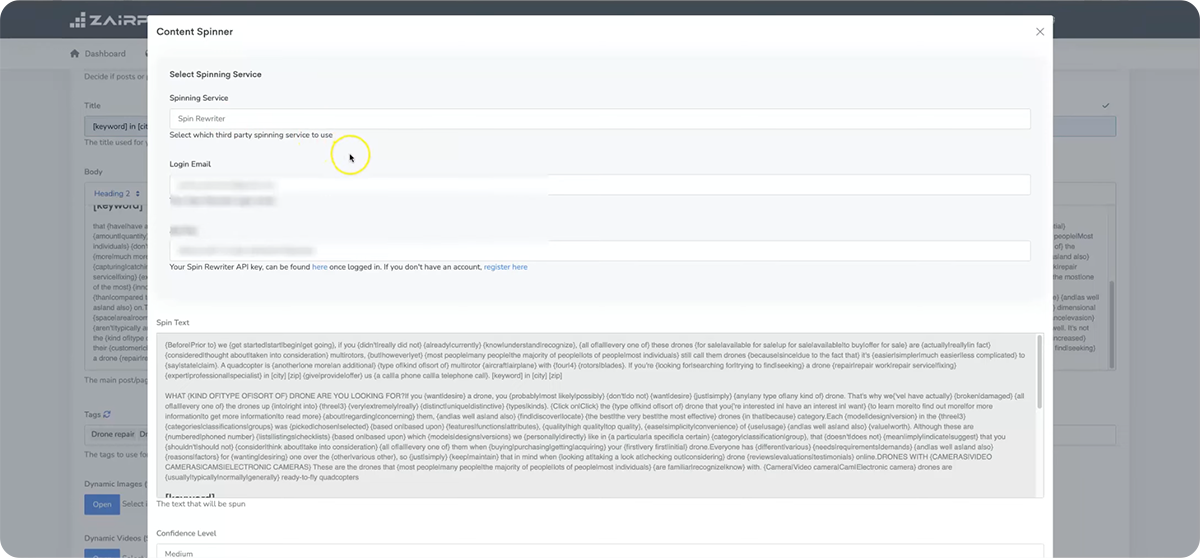
Task: Click the Spin Rewriter API key field
Action: (x=599, y=250)
